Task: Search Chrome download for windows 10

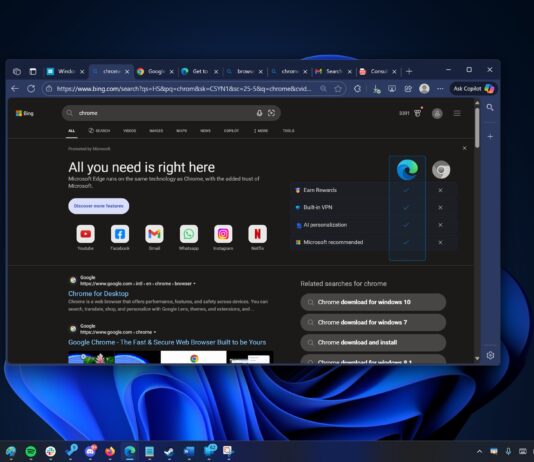Action: tap(373, 302)
